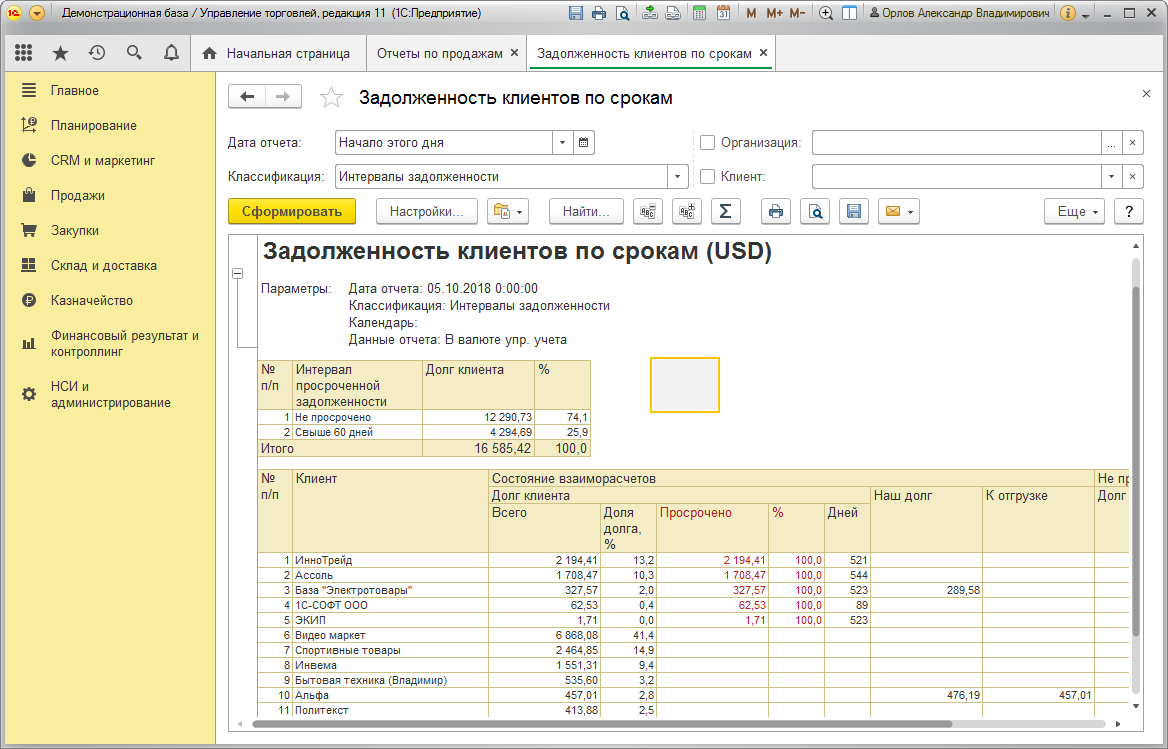Open the Клиент field dropdown arrow
1168x749 pixels.
click(1111, 176)
